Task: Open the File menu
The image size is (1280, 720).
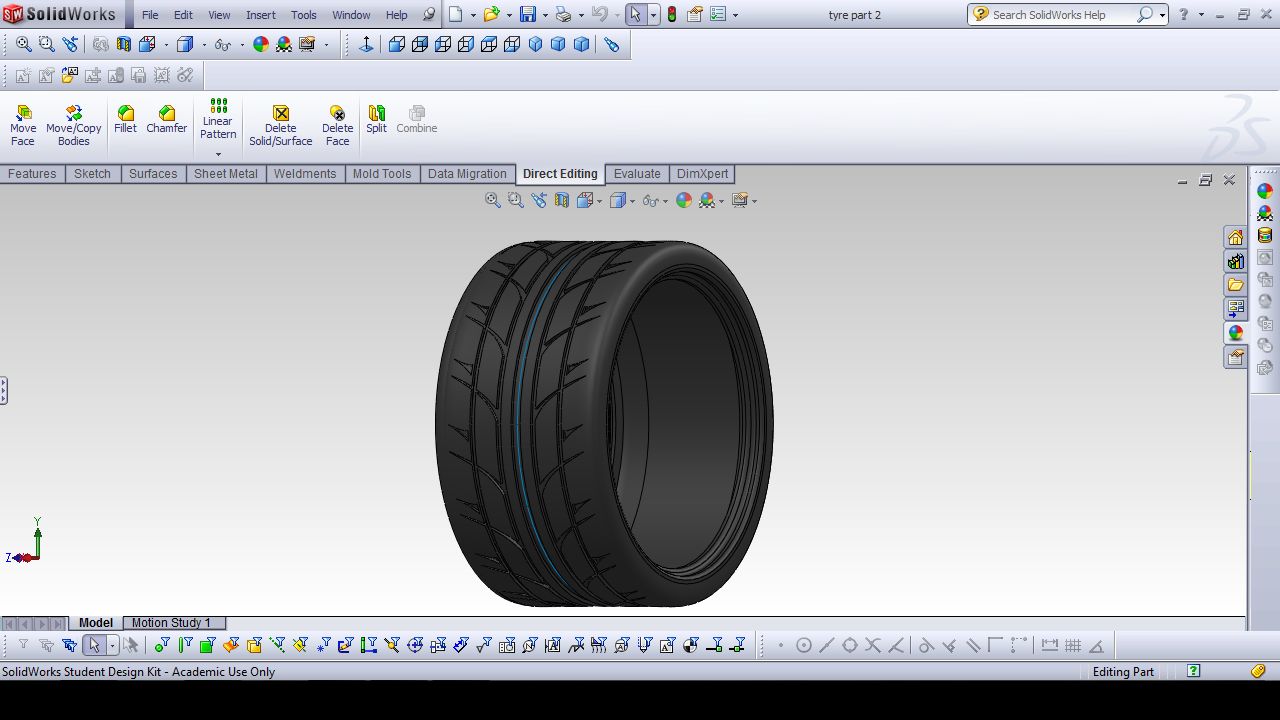Action: (x=150, y=15)
